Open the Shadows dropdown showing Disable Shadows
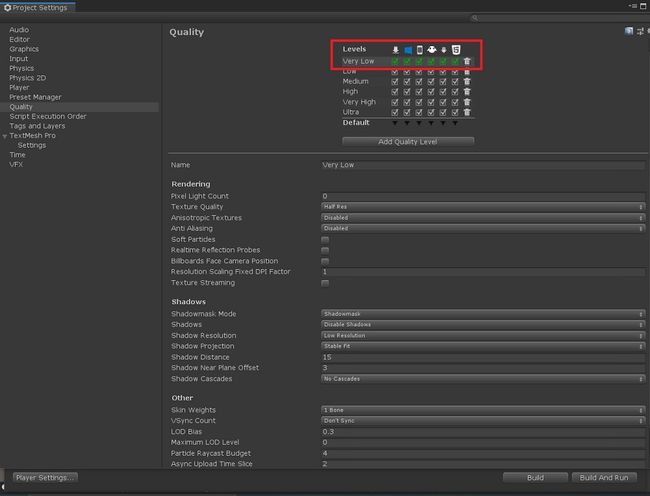 click(483, 324)
